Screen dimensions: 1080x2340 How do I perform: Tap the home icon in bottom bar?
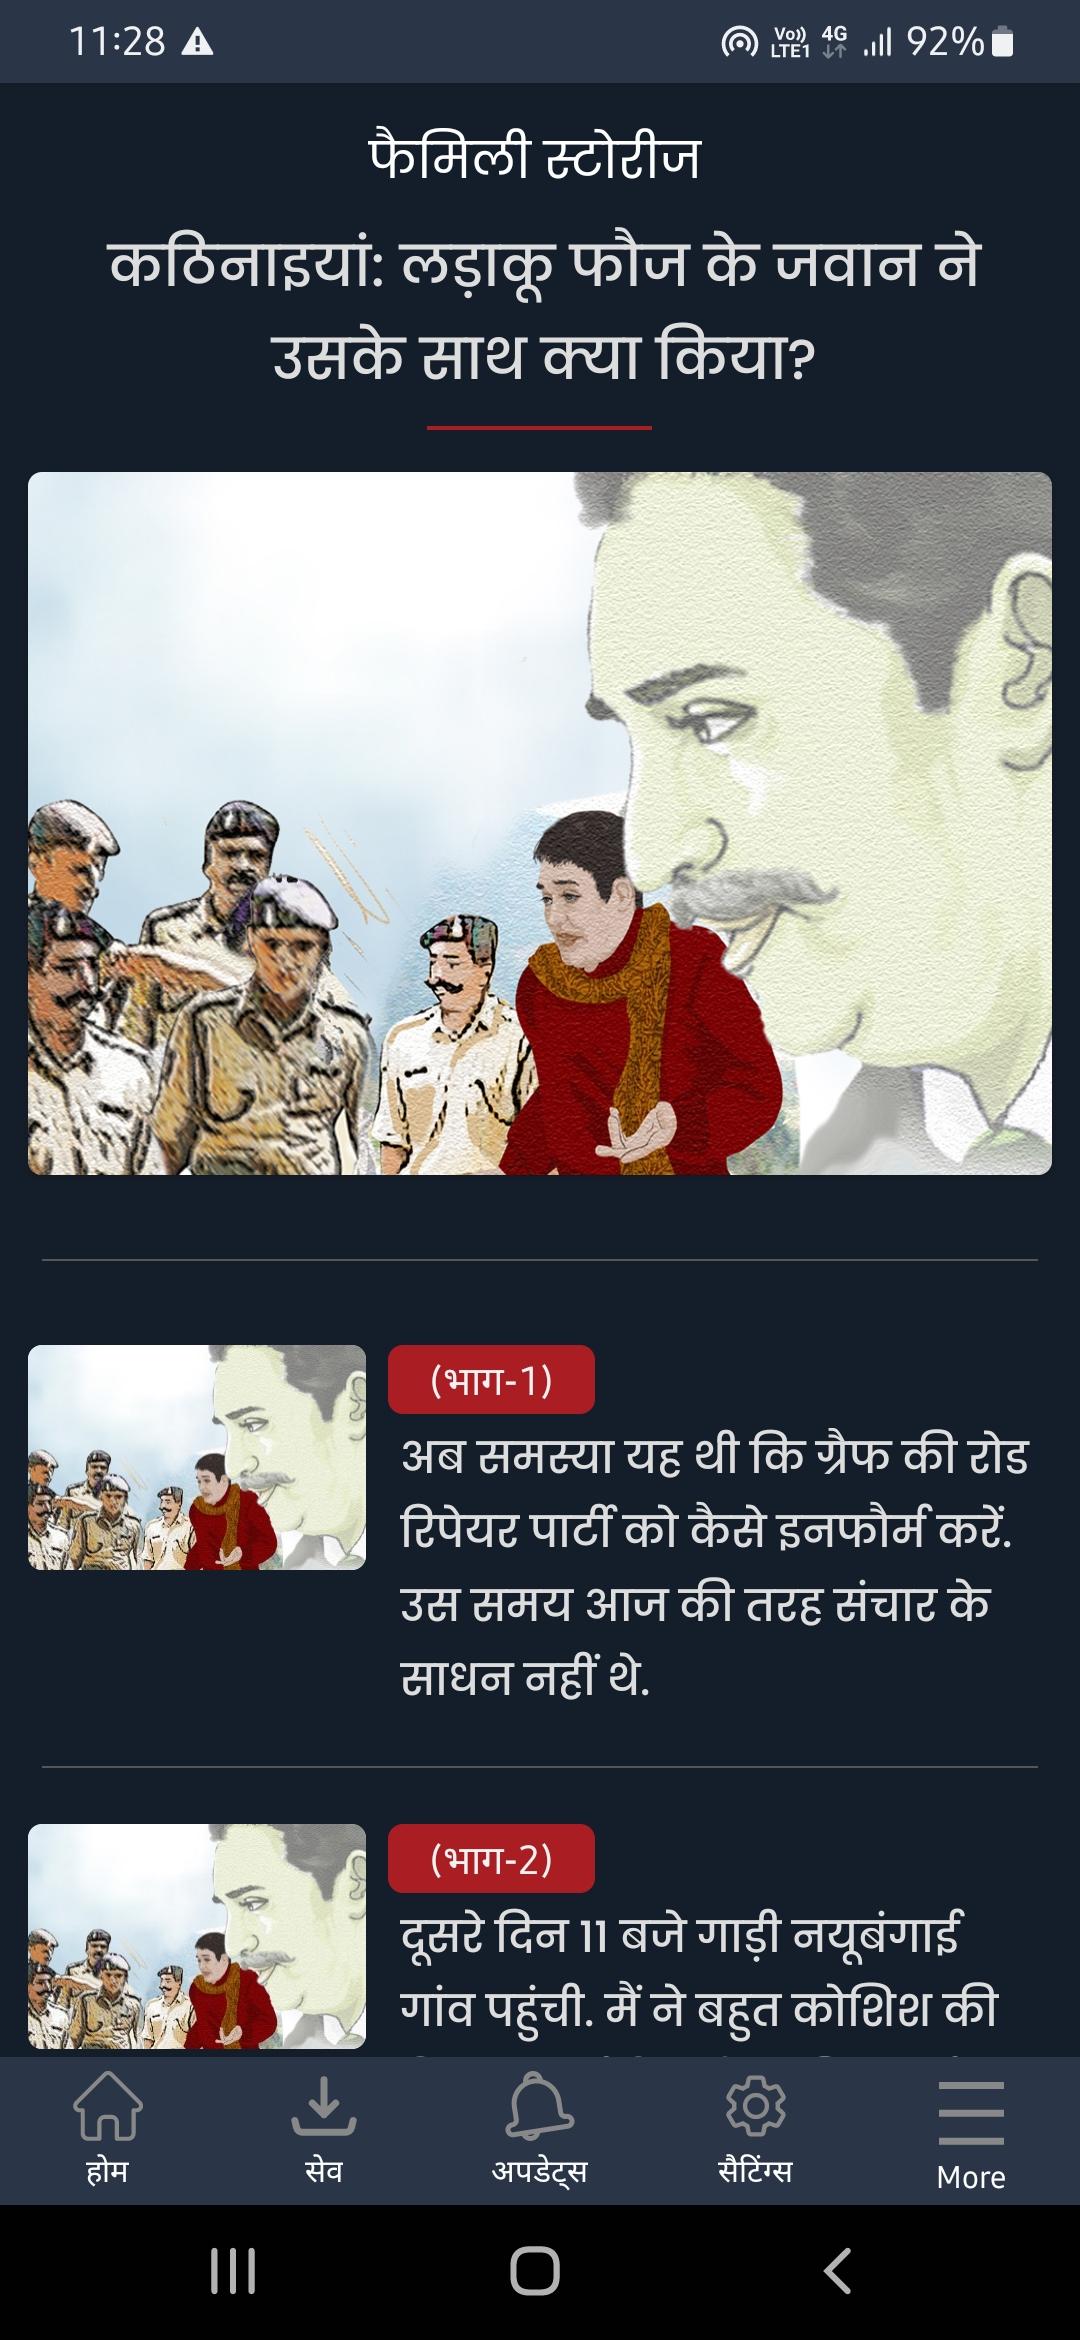pos(108,2104)
